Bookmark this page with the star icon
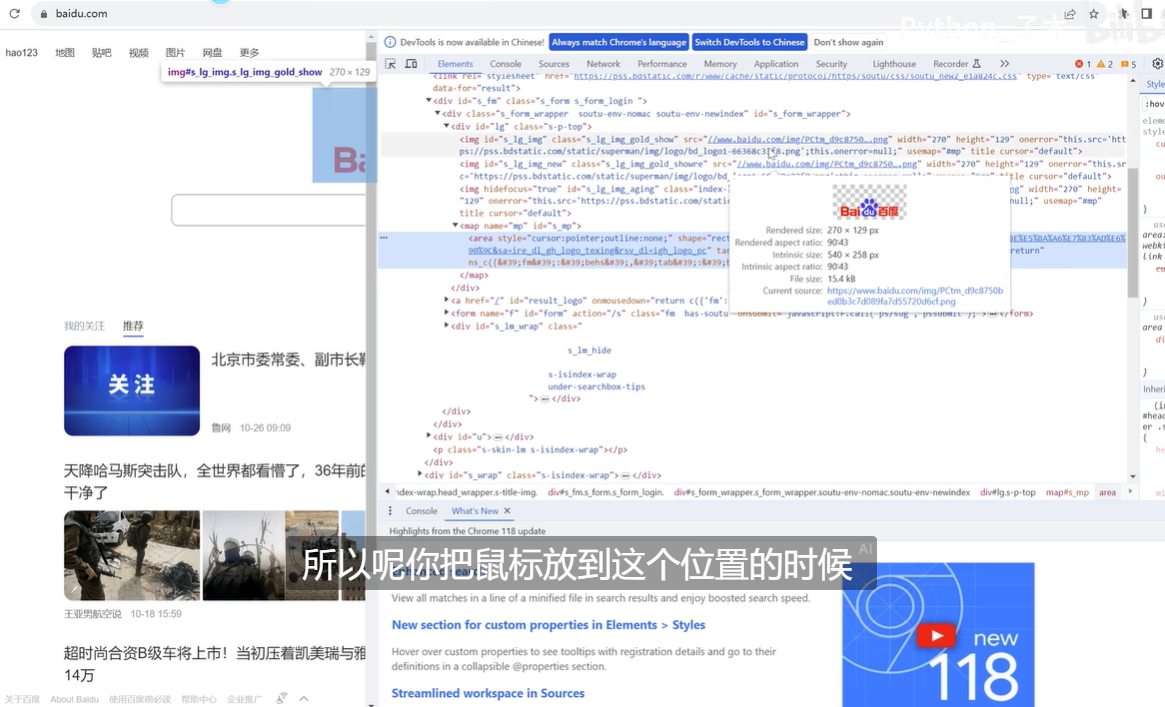The height and width of the screenshot is (707, 1165). (x=1094, y=13)
